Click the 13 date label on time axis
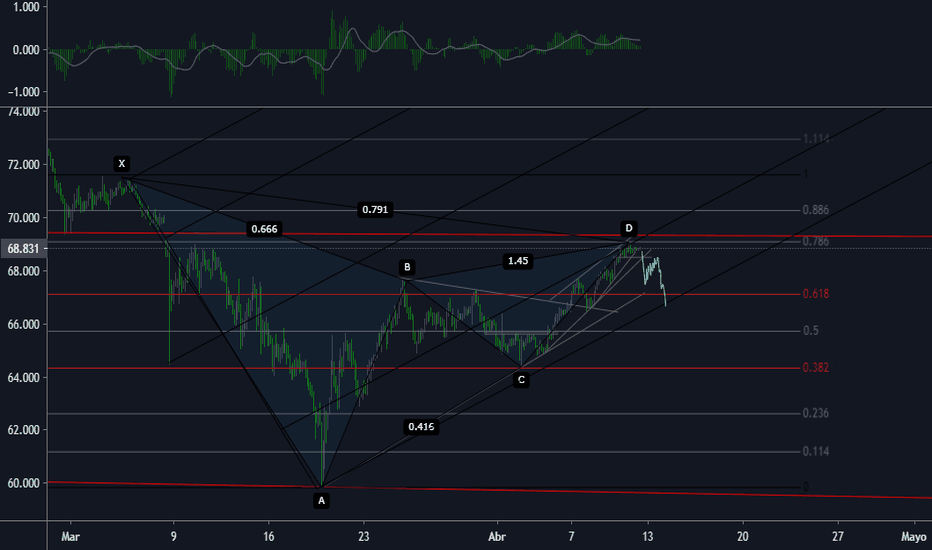This screenshot has width=932, height=550. (x=647, y=536)
